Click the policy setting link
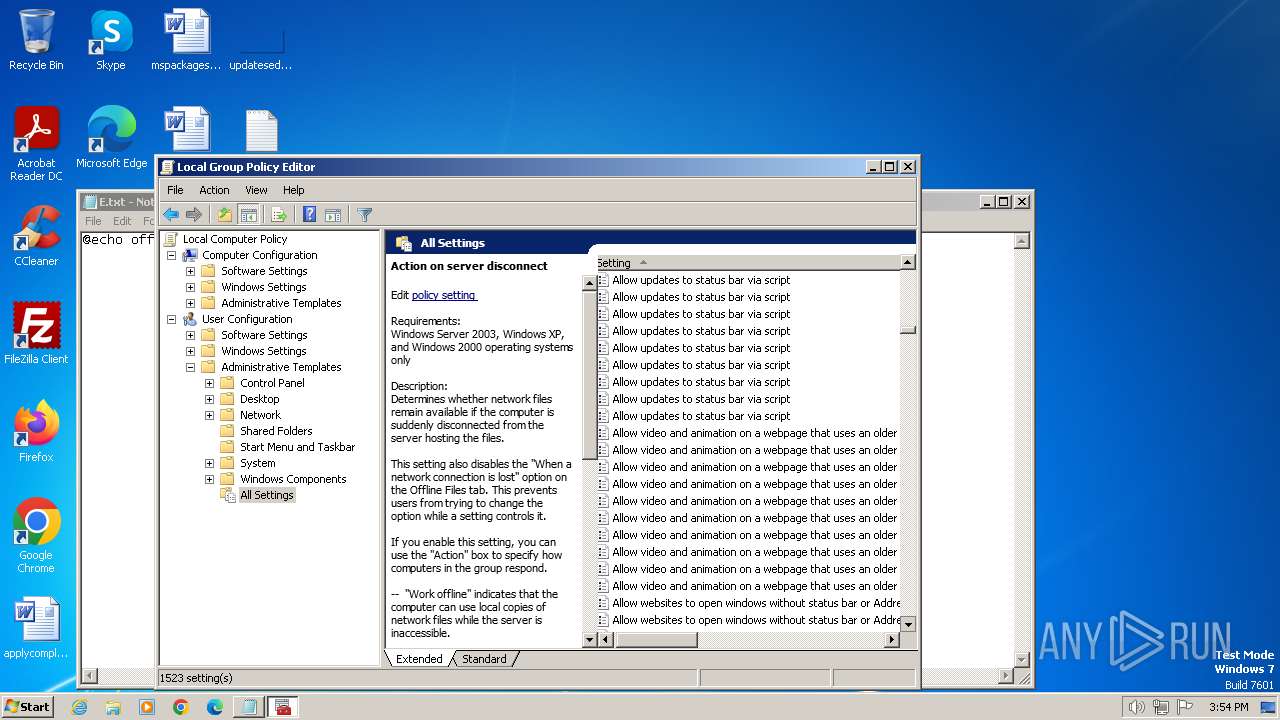This screenshot has height=720, width=1280. click(444, 295)
